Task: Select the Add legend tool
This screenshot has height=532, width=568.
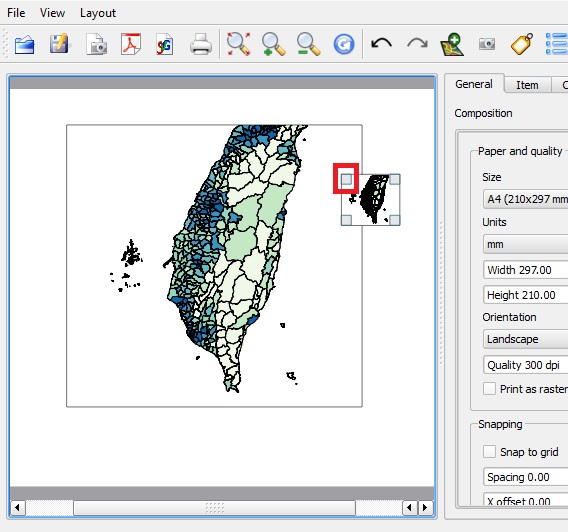Action: pyautogui.click(x=556, y=44)
